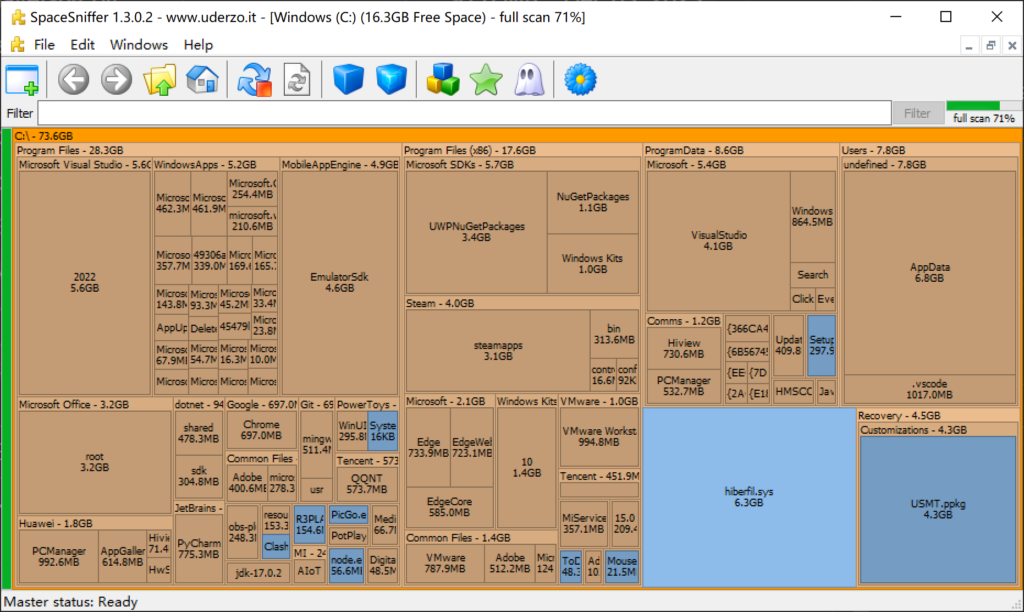The width and height of the screenshot is (1024, 612).
Task: Enable file classes style colored cubes
Action: (x=443, y=80)
